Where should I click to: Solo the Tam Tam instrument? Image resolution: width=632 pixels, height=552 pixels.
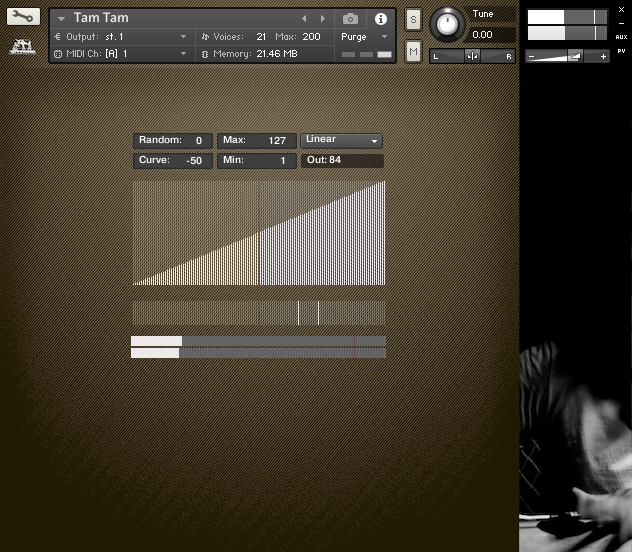click(414, 20)
